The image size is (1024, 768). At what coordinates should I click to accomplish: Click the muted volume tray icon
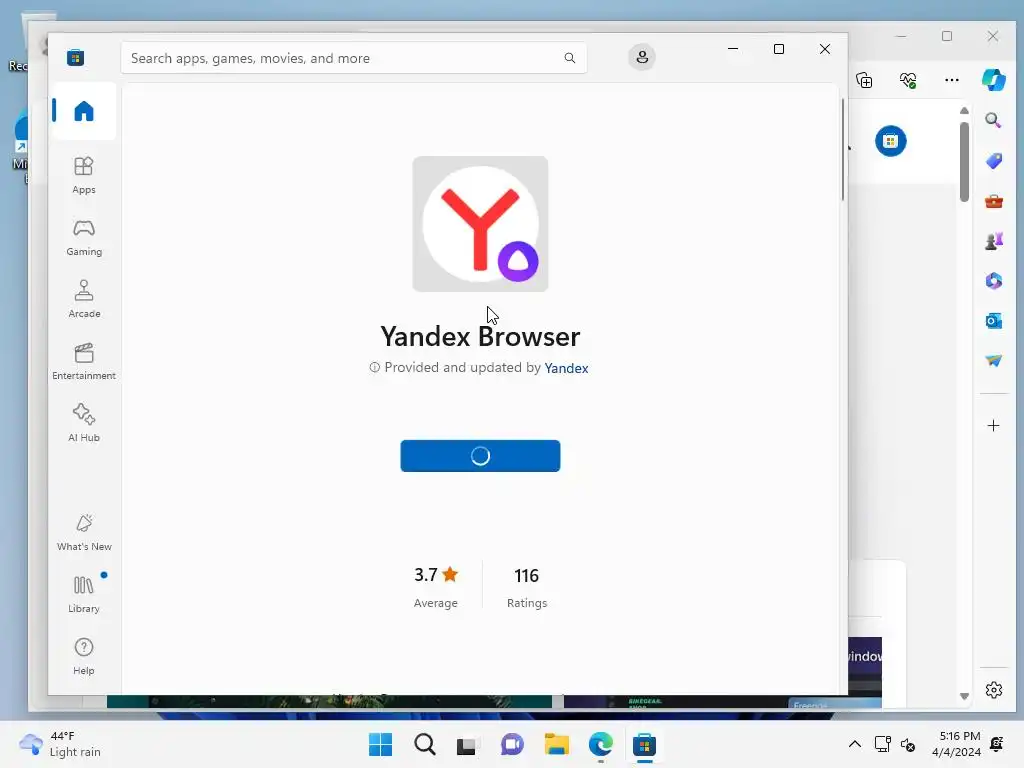[908, 744]
